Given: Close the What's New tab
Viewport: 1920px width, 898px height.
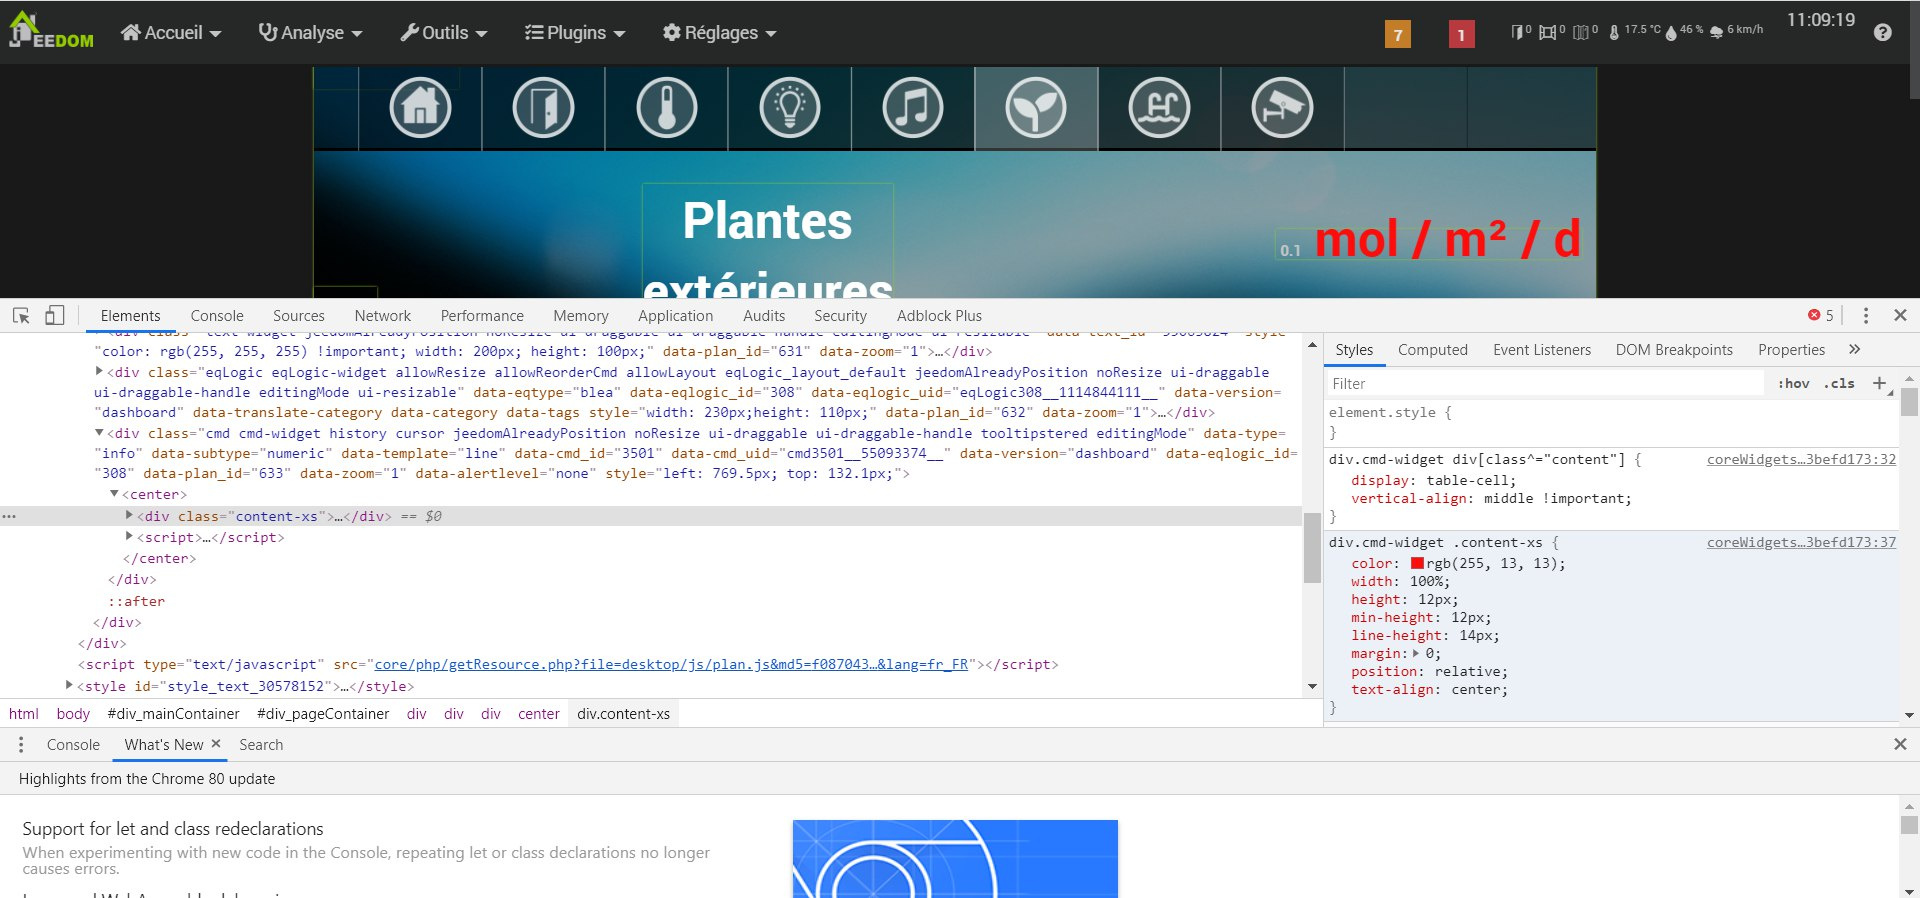Looking at the screenshot, I should coord(216,744).
